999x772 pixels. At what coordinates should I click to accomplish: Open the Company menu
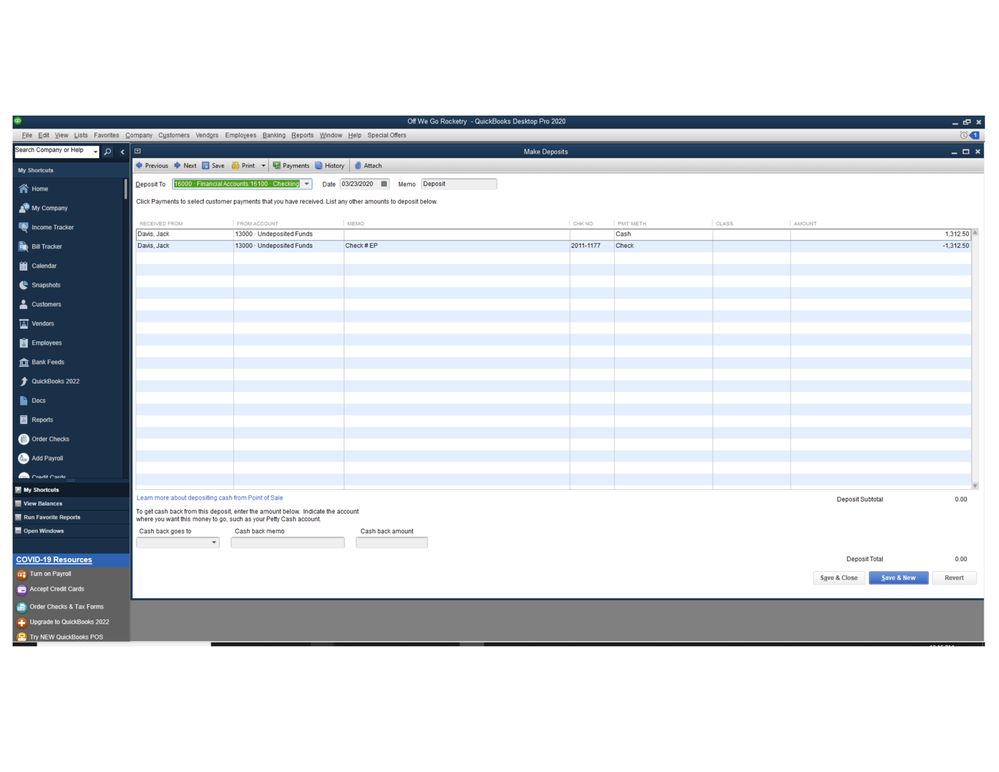click(x=139, y=135)
